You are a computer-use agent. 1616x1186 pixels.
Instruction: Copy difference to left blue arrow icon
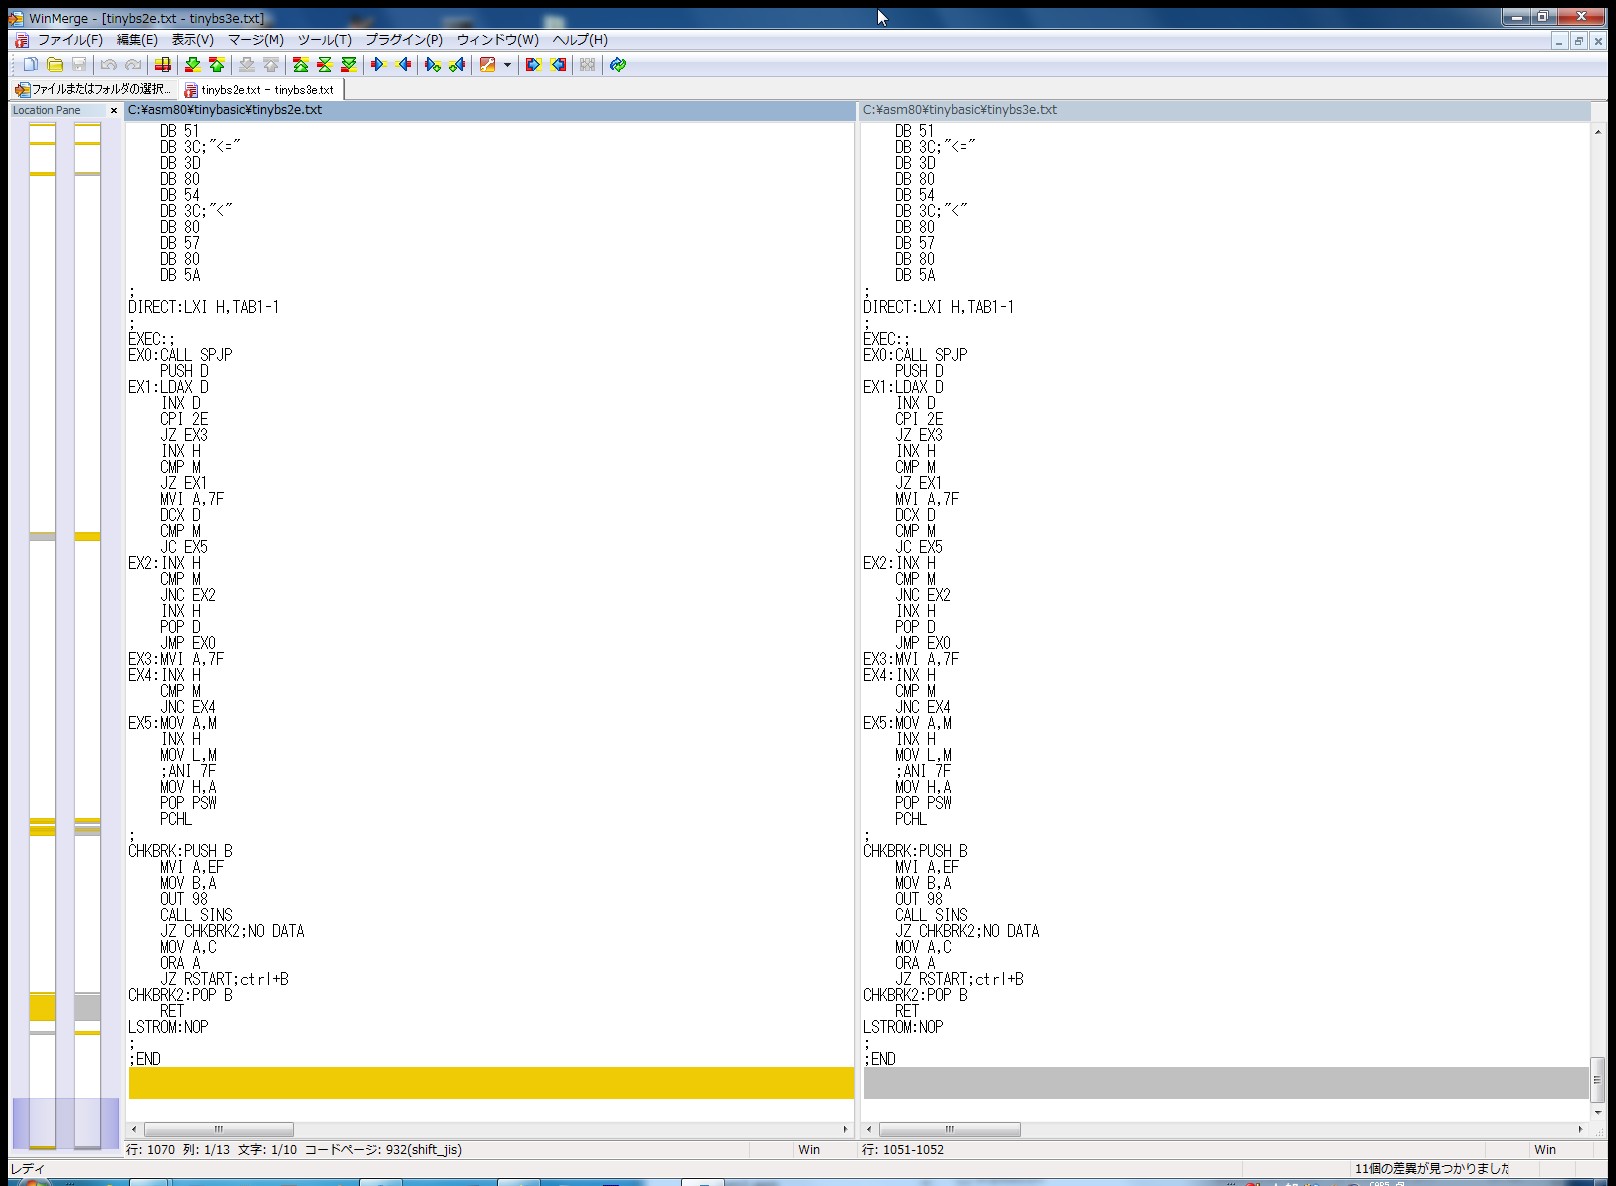pyautogui.click(x=403, y=65)
